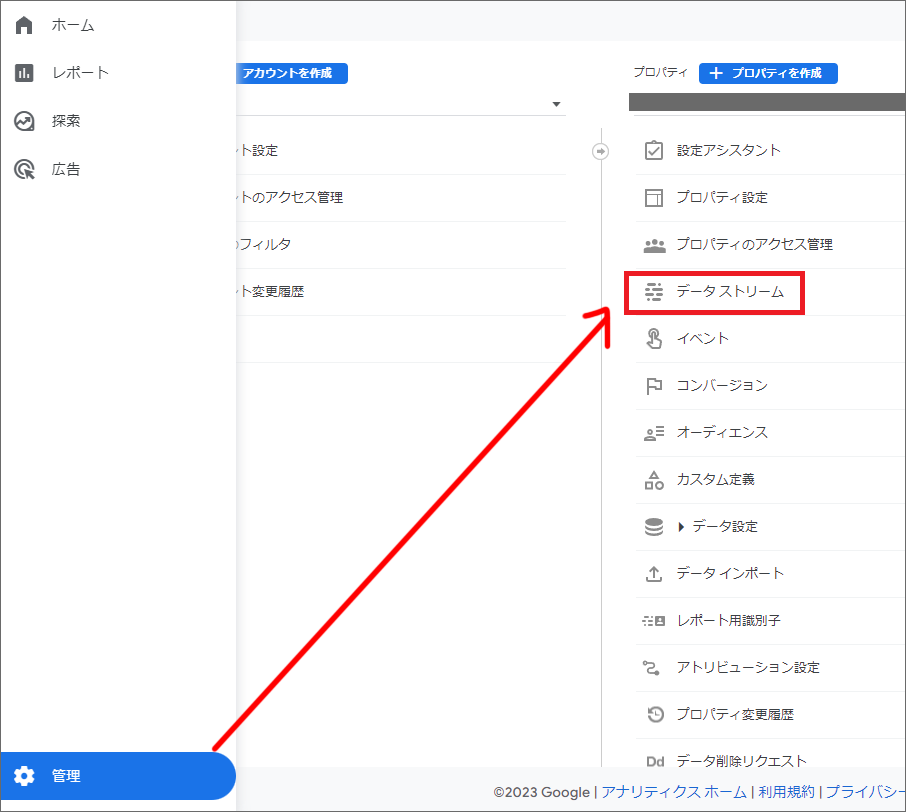
Task: Click the Advertising (広告) cursor icon
Action: (24, 169)
